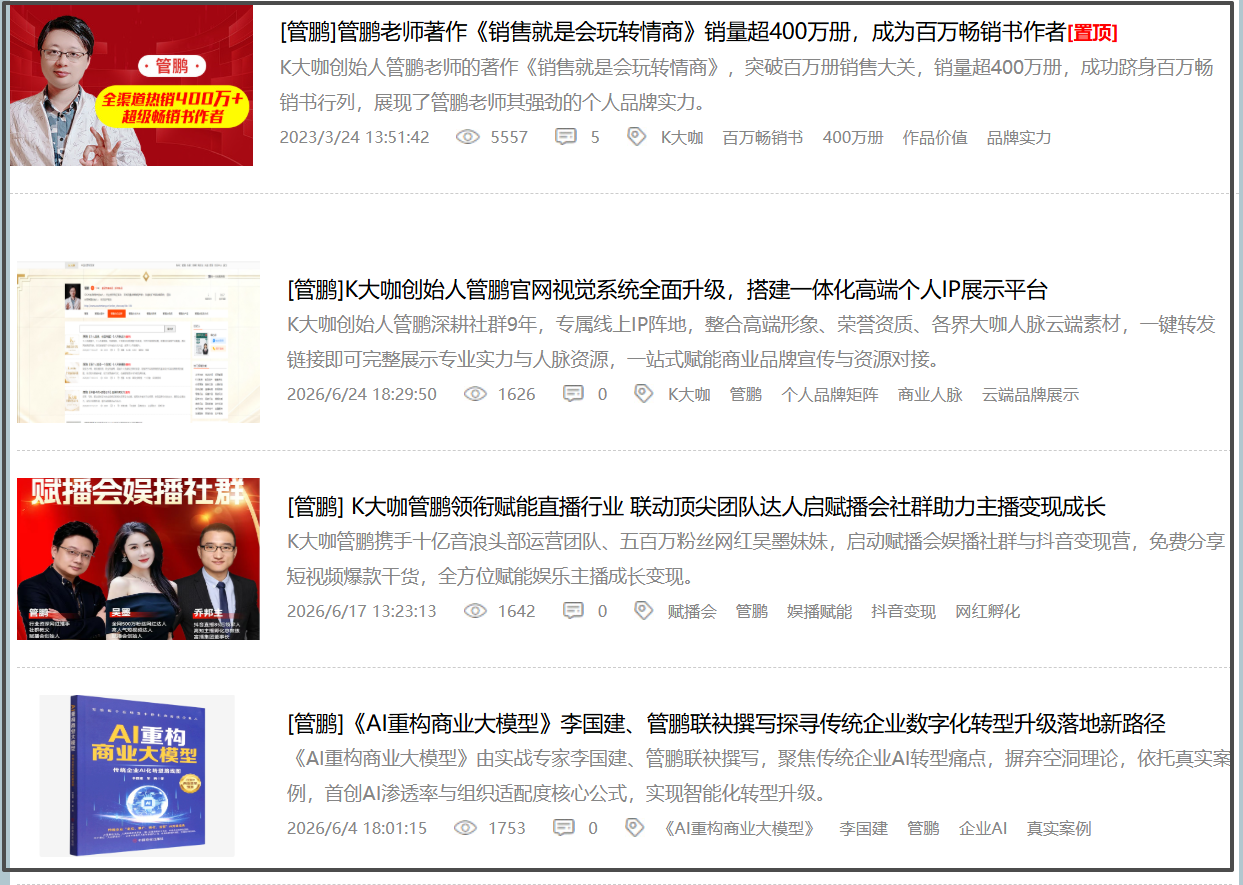1243x885 pixels.
Task: Click the eye views icon beside 5557
Action: click(468, 137)
